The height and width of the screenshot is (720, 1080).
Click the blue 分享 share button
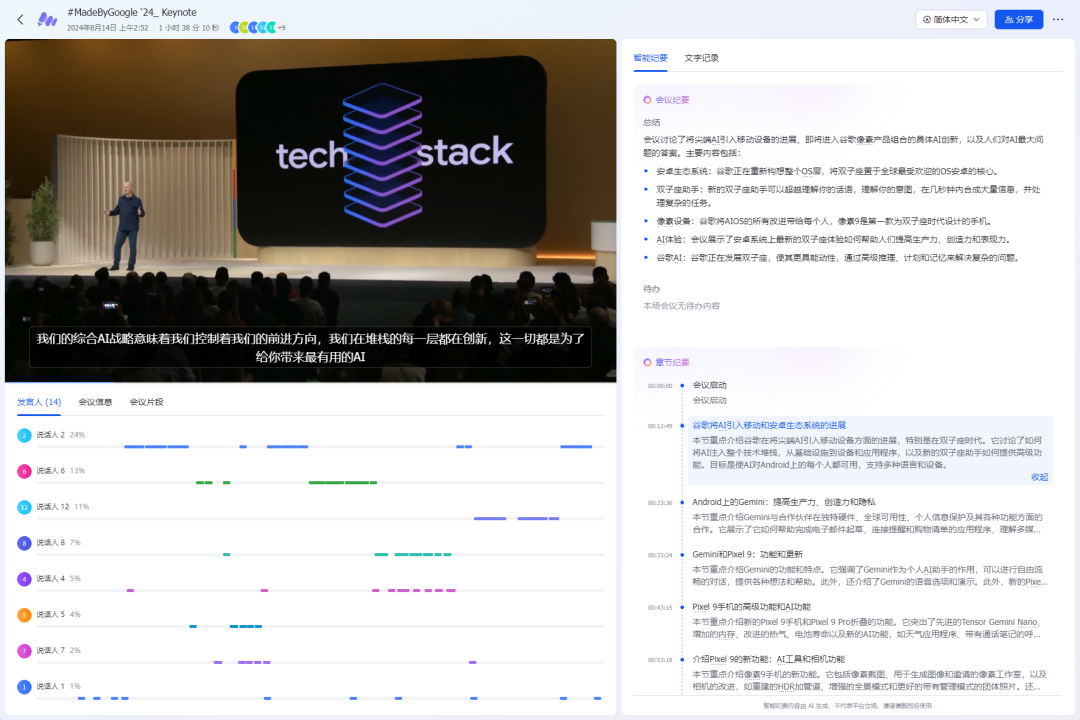coord(1019,19)
